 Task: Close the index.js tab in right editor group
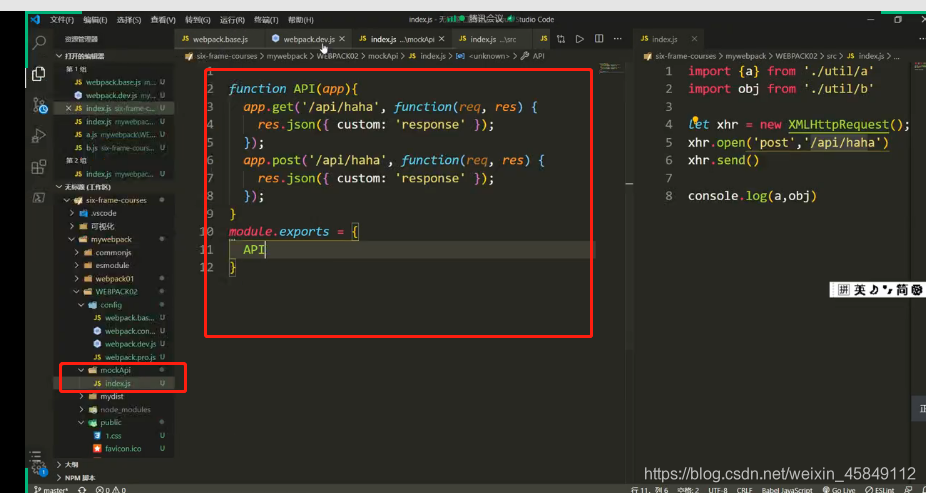tap(694, 39)
